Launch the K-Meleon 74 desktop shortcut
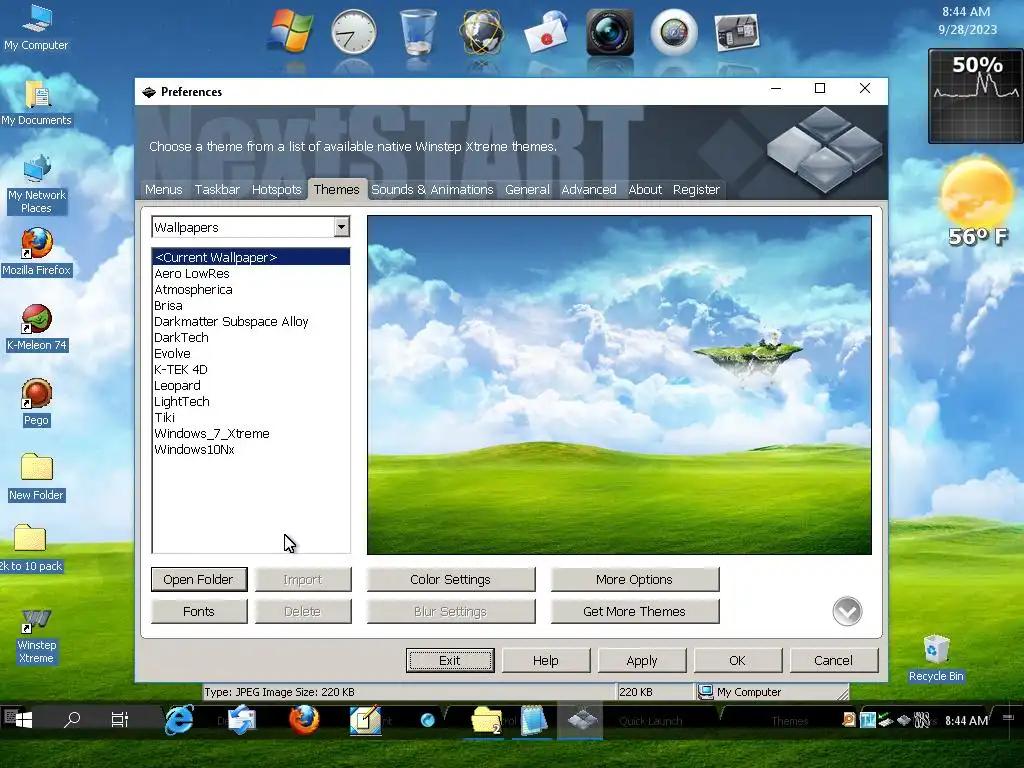The image size is (1024, 768). pos(36,328)
